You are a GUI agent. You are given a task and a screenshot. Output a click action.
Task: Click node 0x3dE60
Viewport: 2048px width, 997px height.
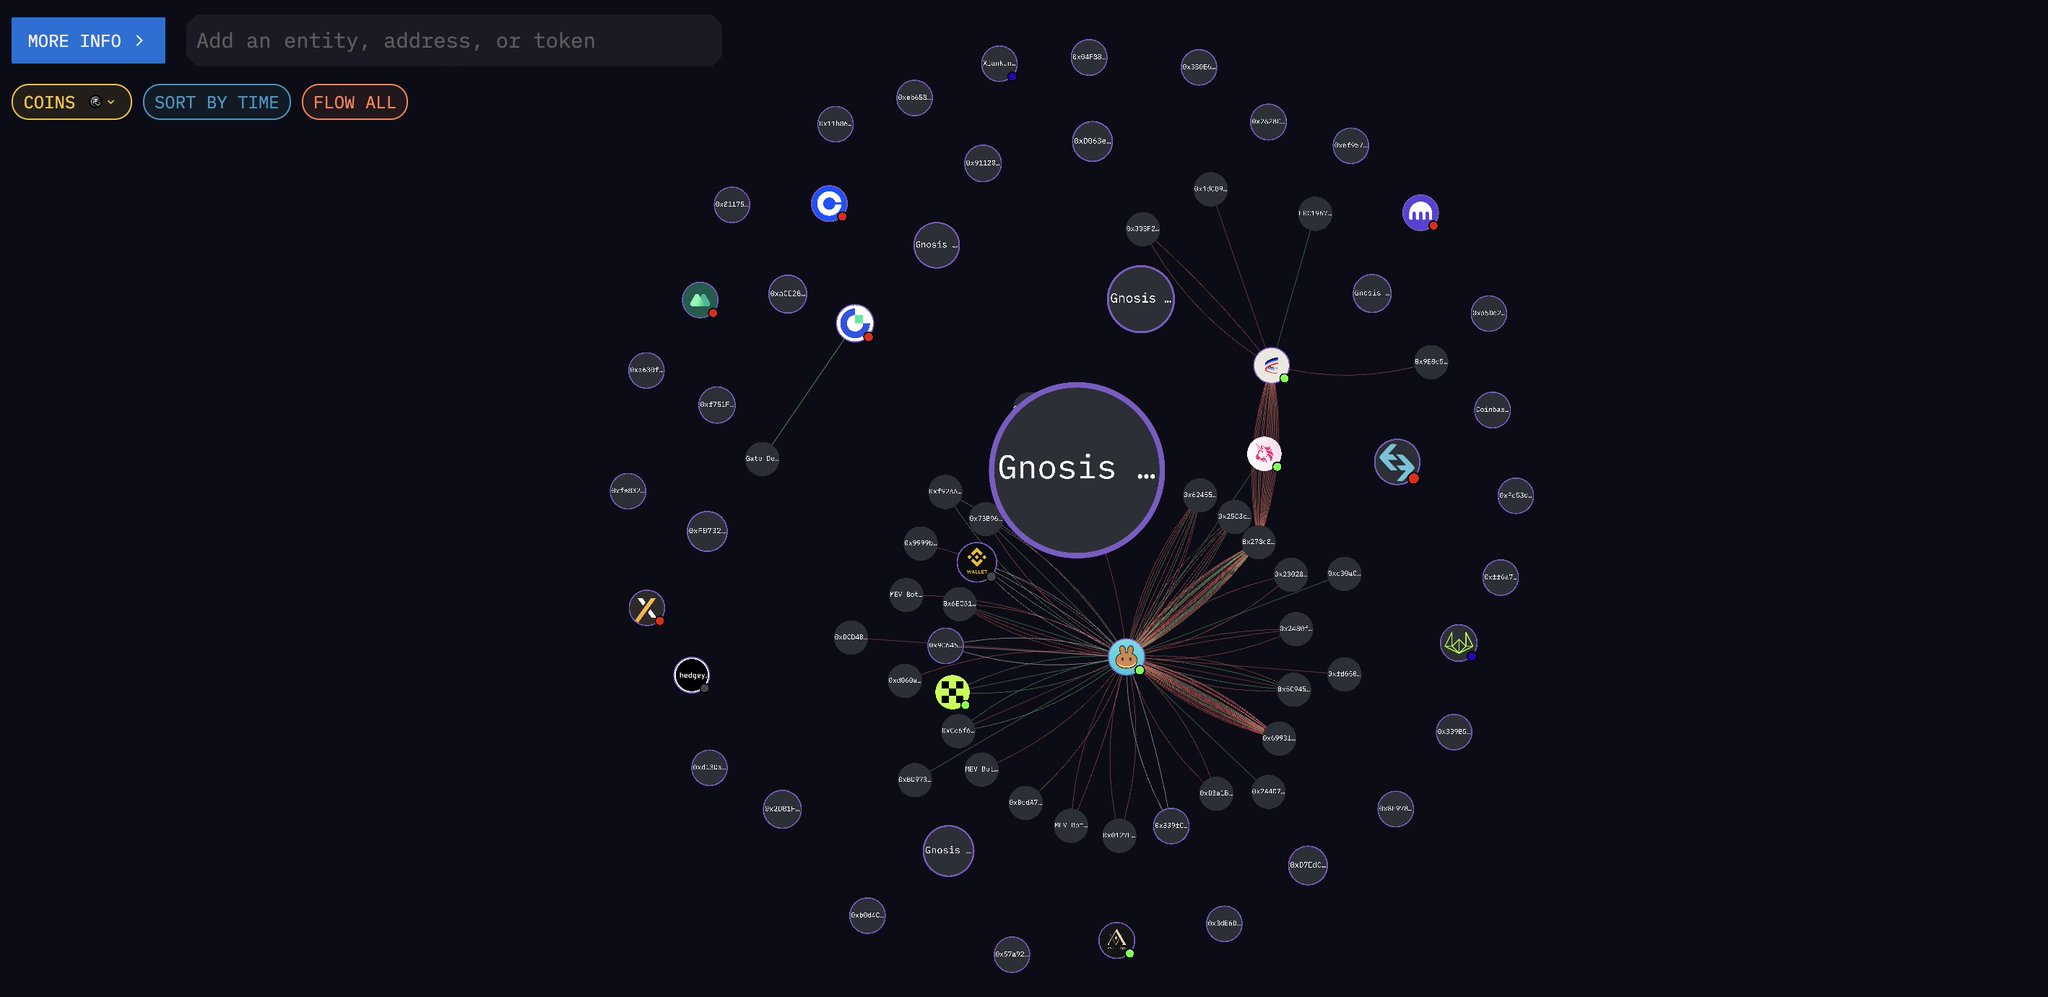(1224, 923)
